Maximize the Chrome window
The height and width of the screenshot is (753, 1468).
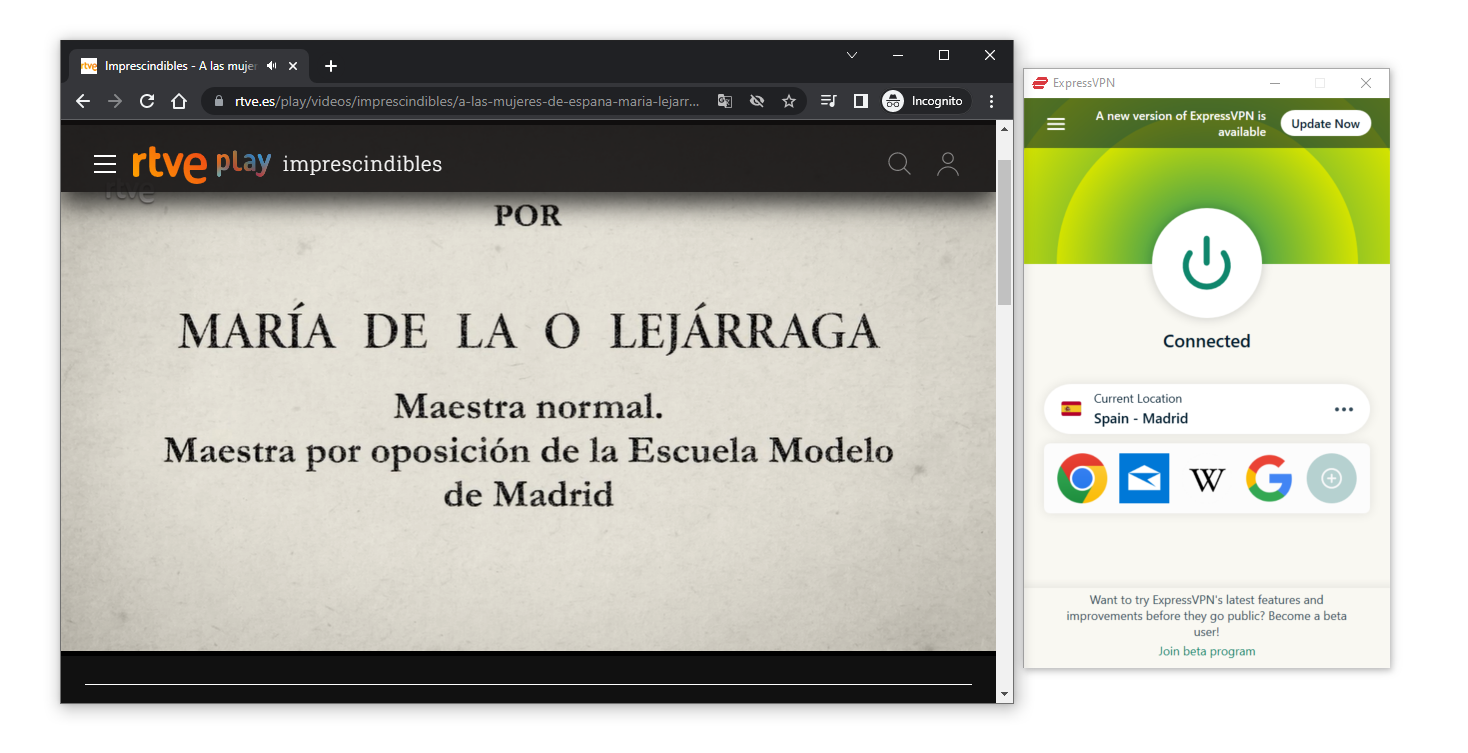[x=944, y=55]
